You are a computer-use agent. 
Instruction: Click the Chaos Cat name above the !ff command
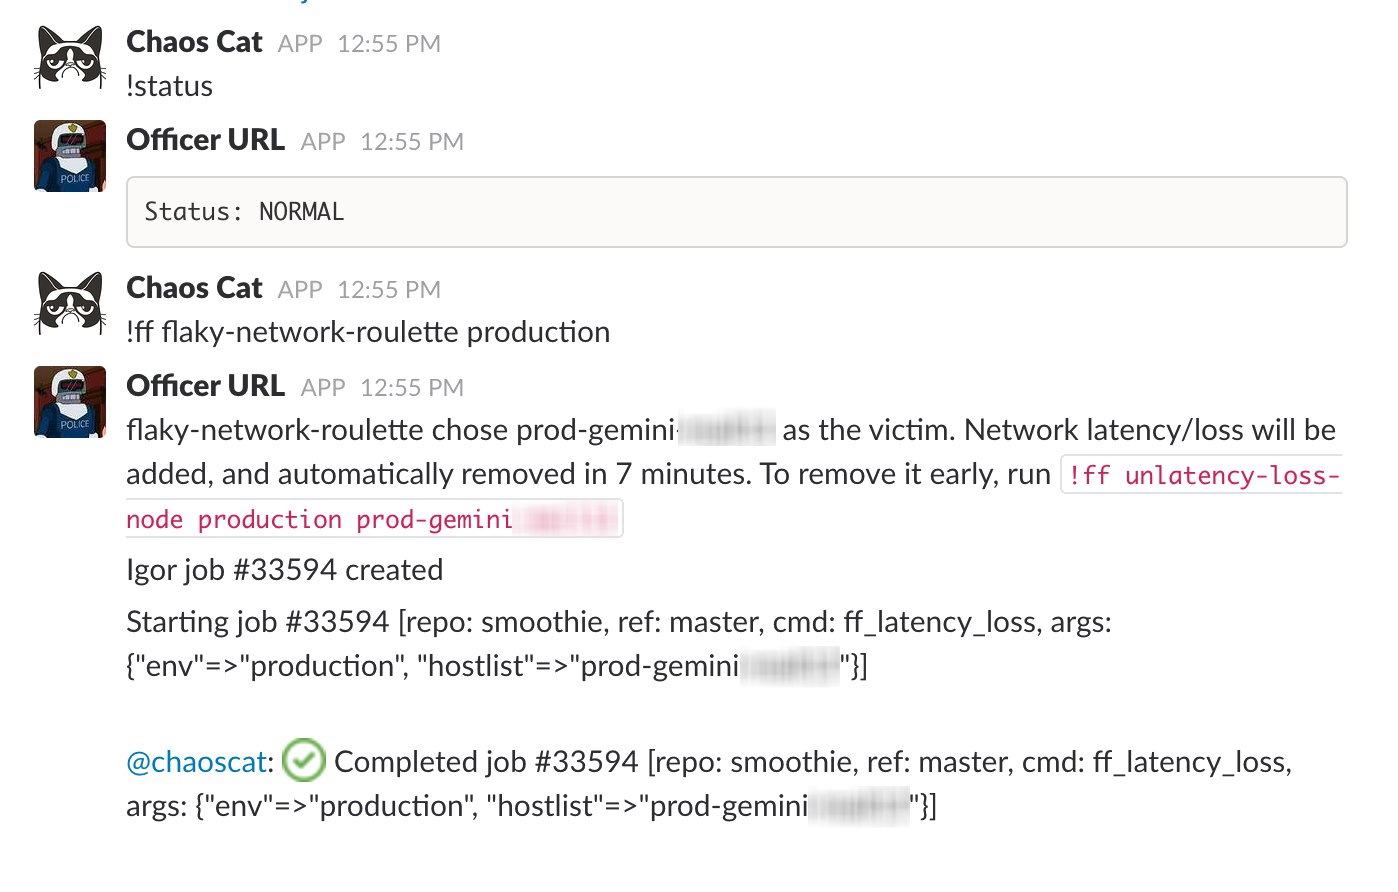tap(194, 288)
